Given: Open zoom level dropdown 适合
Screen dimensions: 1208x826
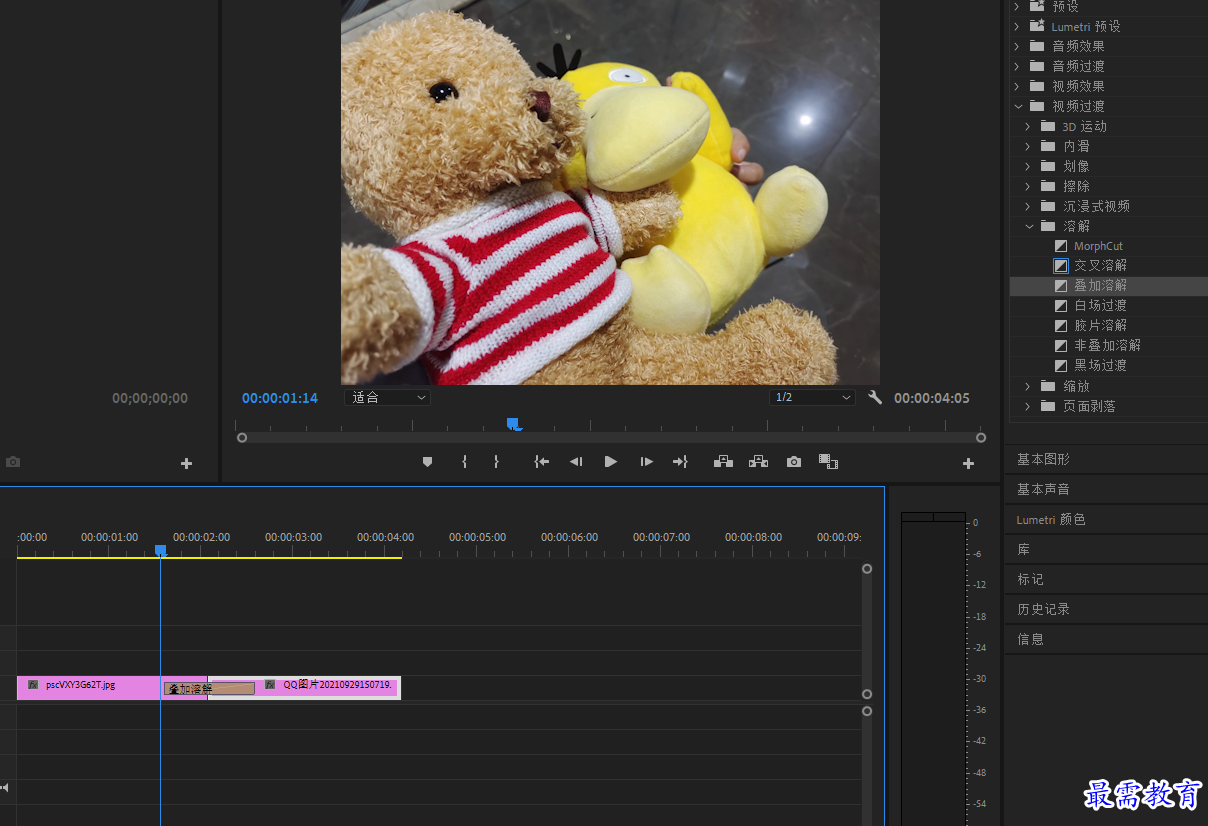Looking at the screenshot, I should pos(387,398).
